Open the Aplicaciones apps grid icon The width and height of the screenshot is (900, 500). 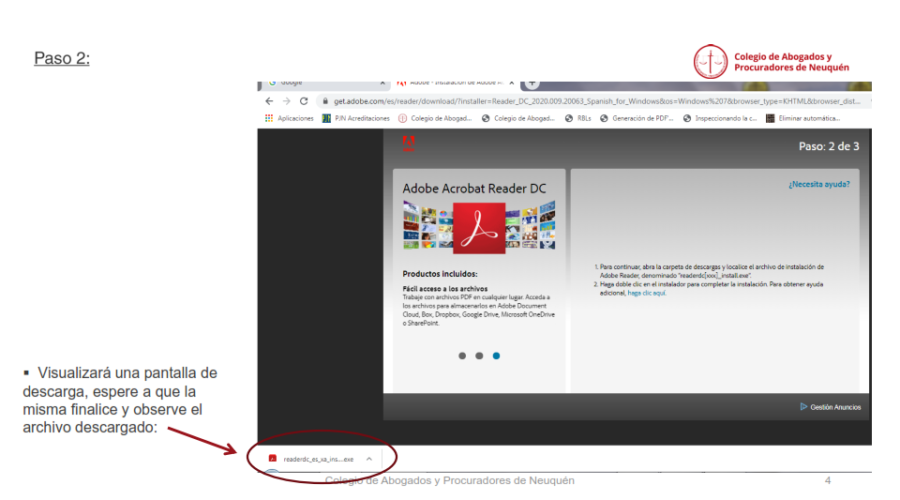tap(269, 118)
